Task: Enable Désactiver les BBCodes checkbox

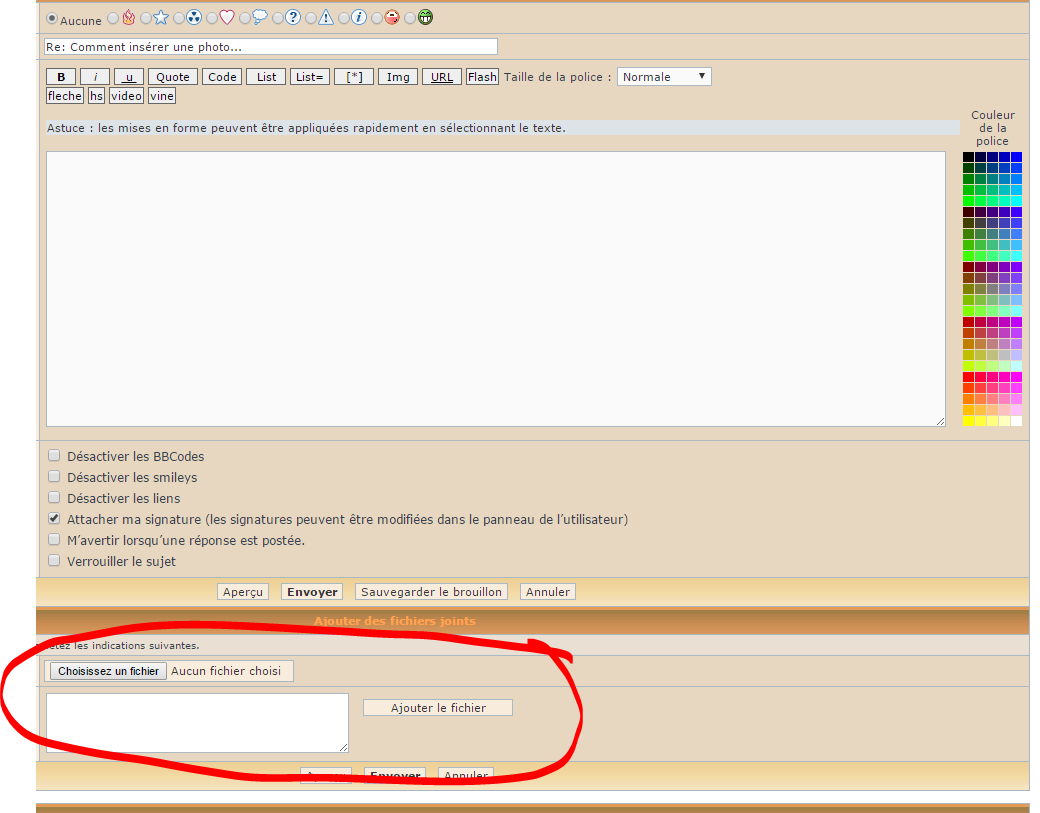Action: point(54,456)
